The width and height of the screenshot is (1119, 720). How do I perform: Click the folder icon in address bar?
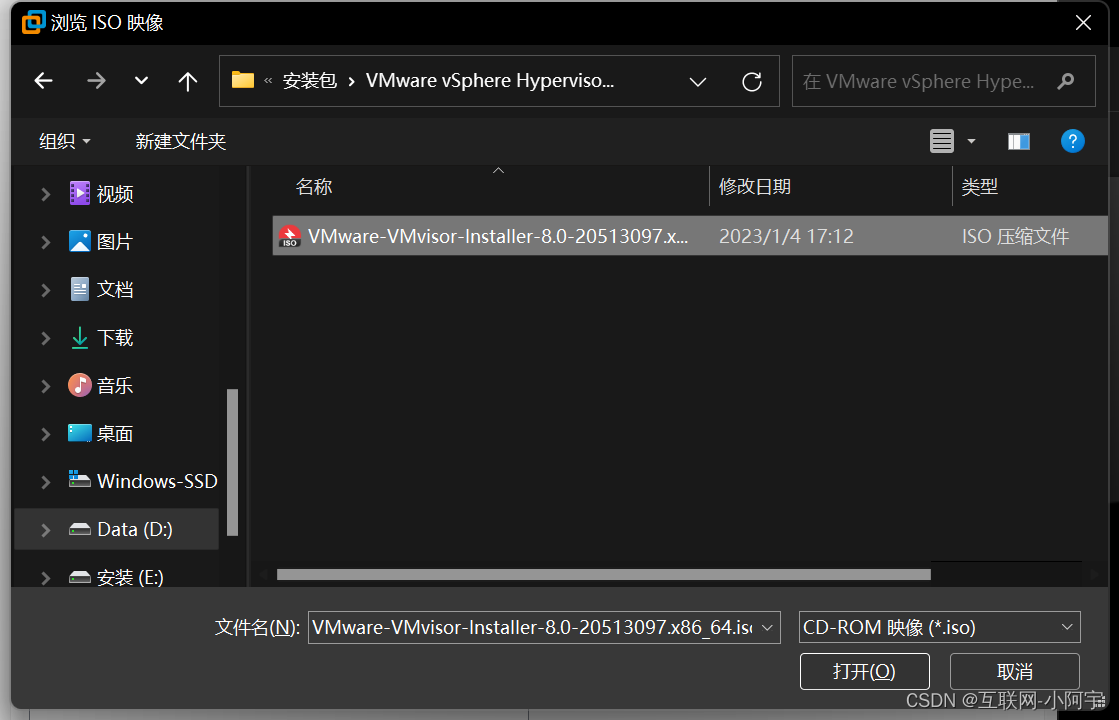pyautogui.click(x=243, y=81)
